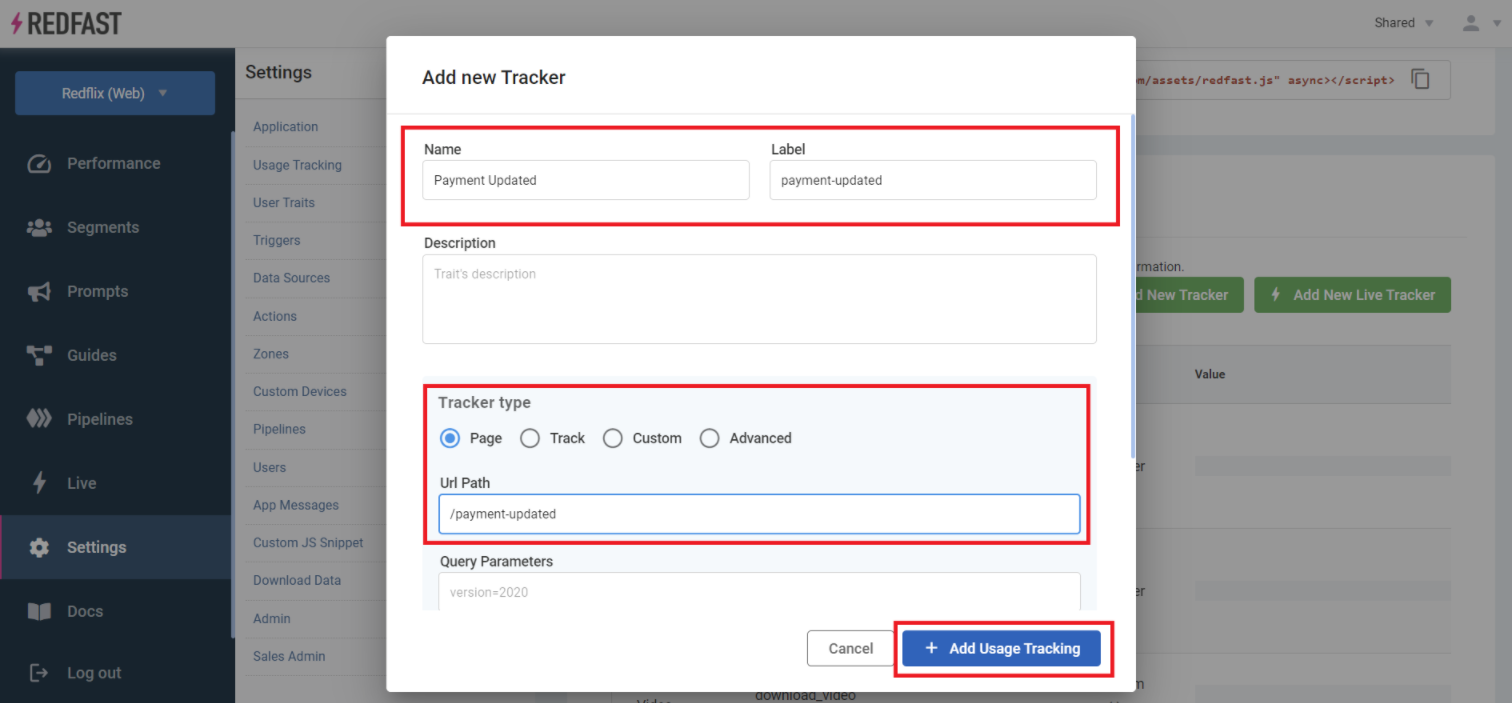1512x703 pixels.
Task: Click the Add New Tracker button behind dialog
Action: coord(1188,295)
